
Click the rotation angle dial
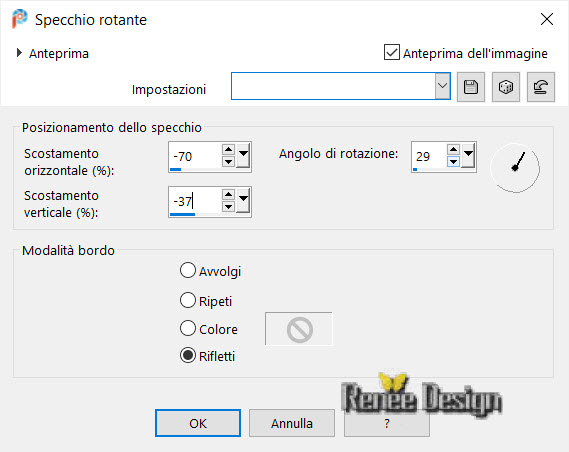(x=515, y=168)
